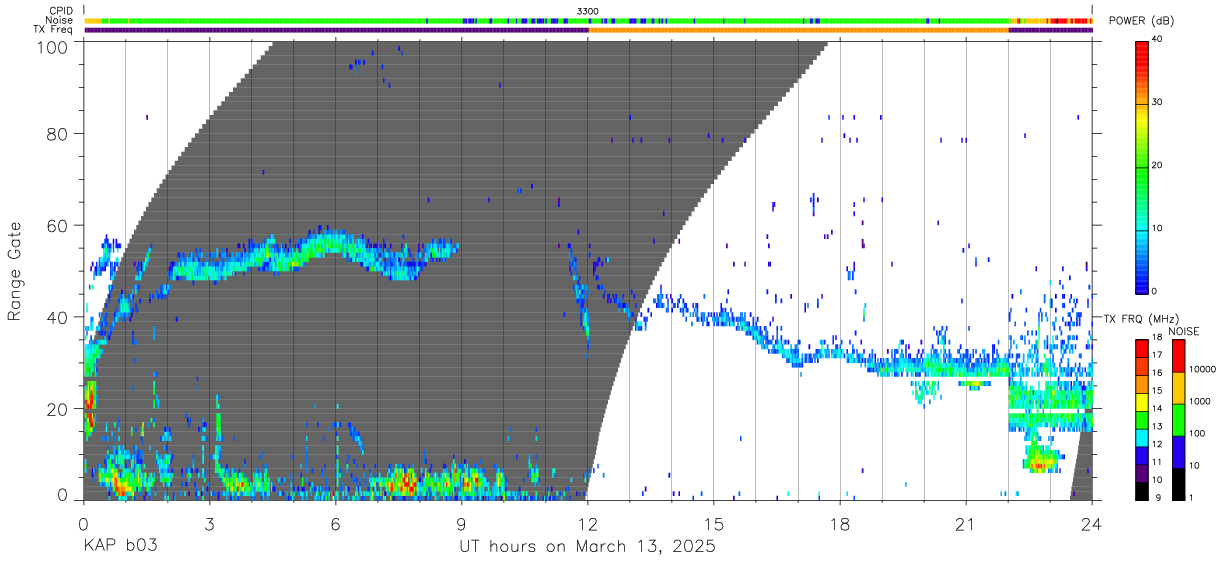Click the CPID label at top left
The width and height of the screenshot is (1228, 567).
60,11
